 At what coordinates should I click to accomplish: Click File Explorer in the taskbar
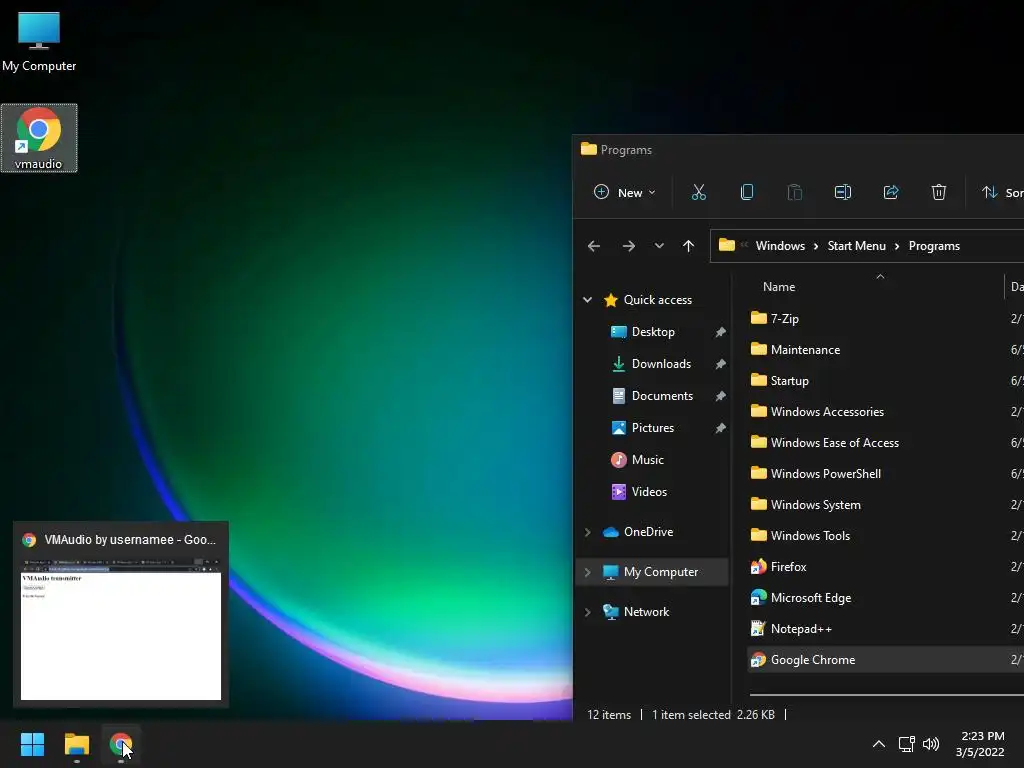pos(76,744)
